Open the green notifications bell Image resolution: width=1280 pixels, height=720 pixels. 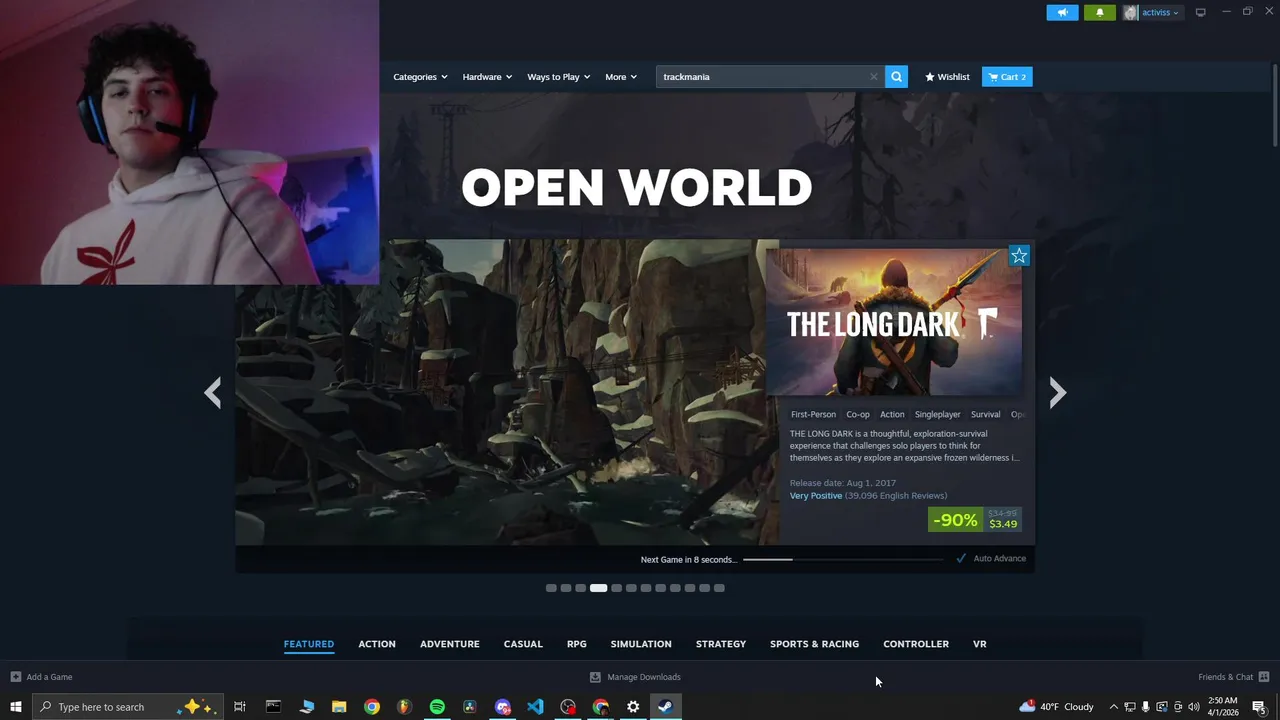1100,13
